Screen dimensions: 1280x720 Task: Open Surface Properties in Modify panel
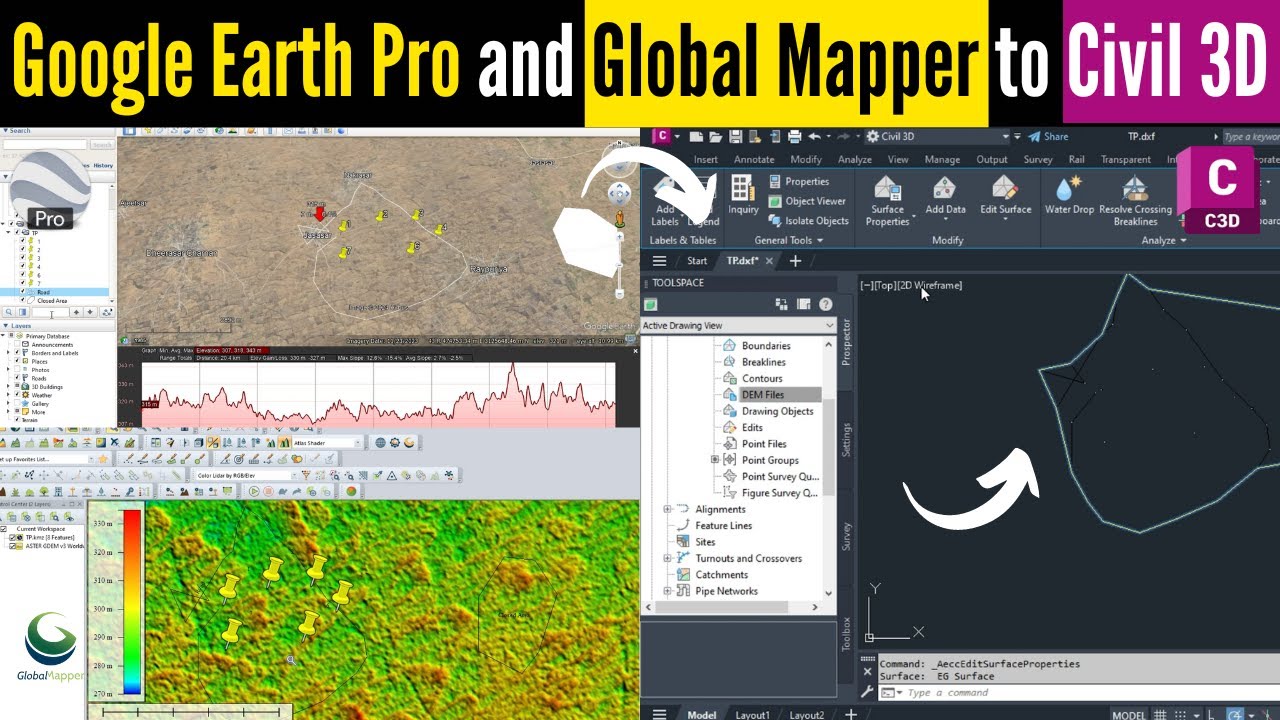[x=887, y=200]
